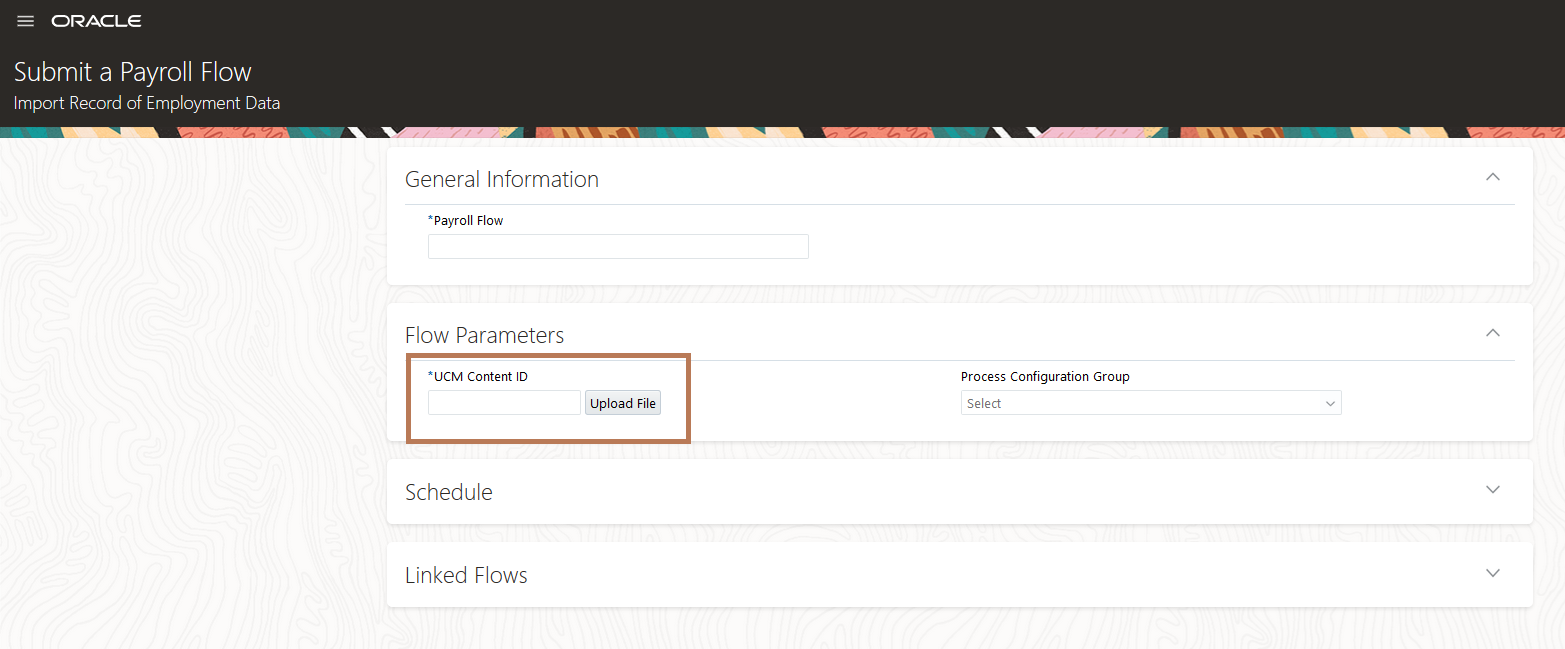
Task: Click the Payroll Flow field label
Action: point(466,220)
